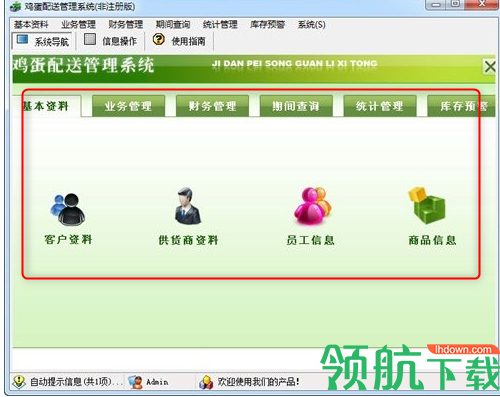Open the 统计管理 menu
The height and width of the screenshot is (397, 500).
pyautogui.click(x=220, y=24)
